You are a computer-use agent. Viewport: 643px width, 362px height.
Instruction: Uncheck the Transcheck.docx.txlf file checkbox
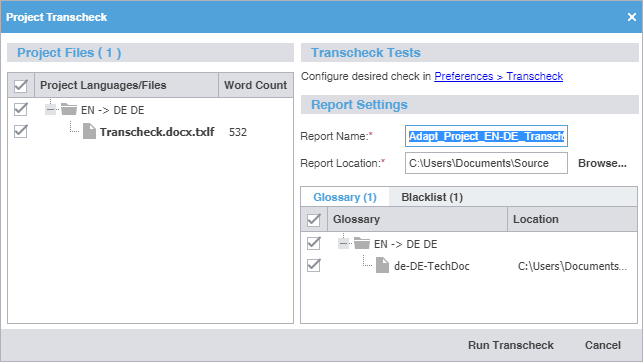[x=21, y=132]
